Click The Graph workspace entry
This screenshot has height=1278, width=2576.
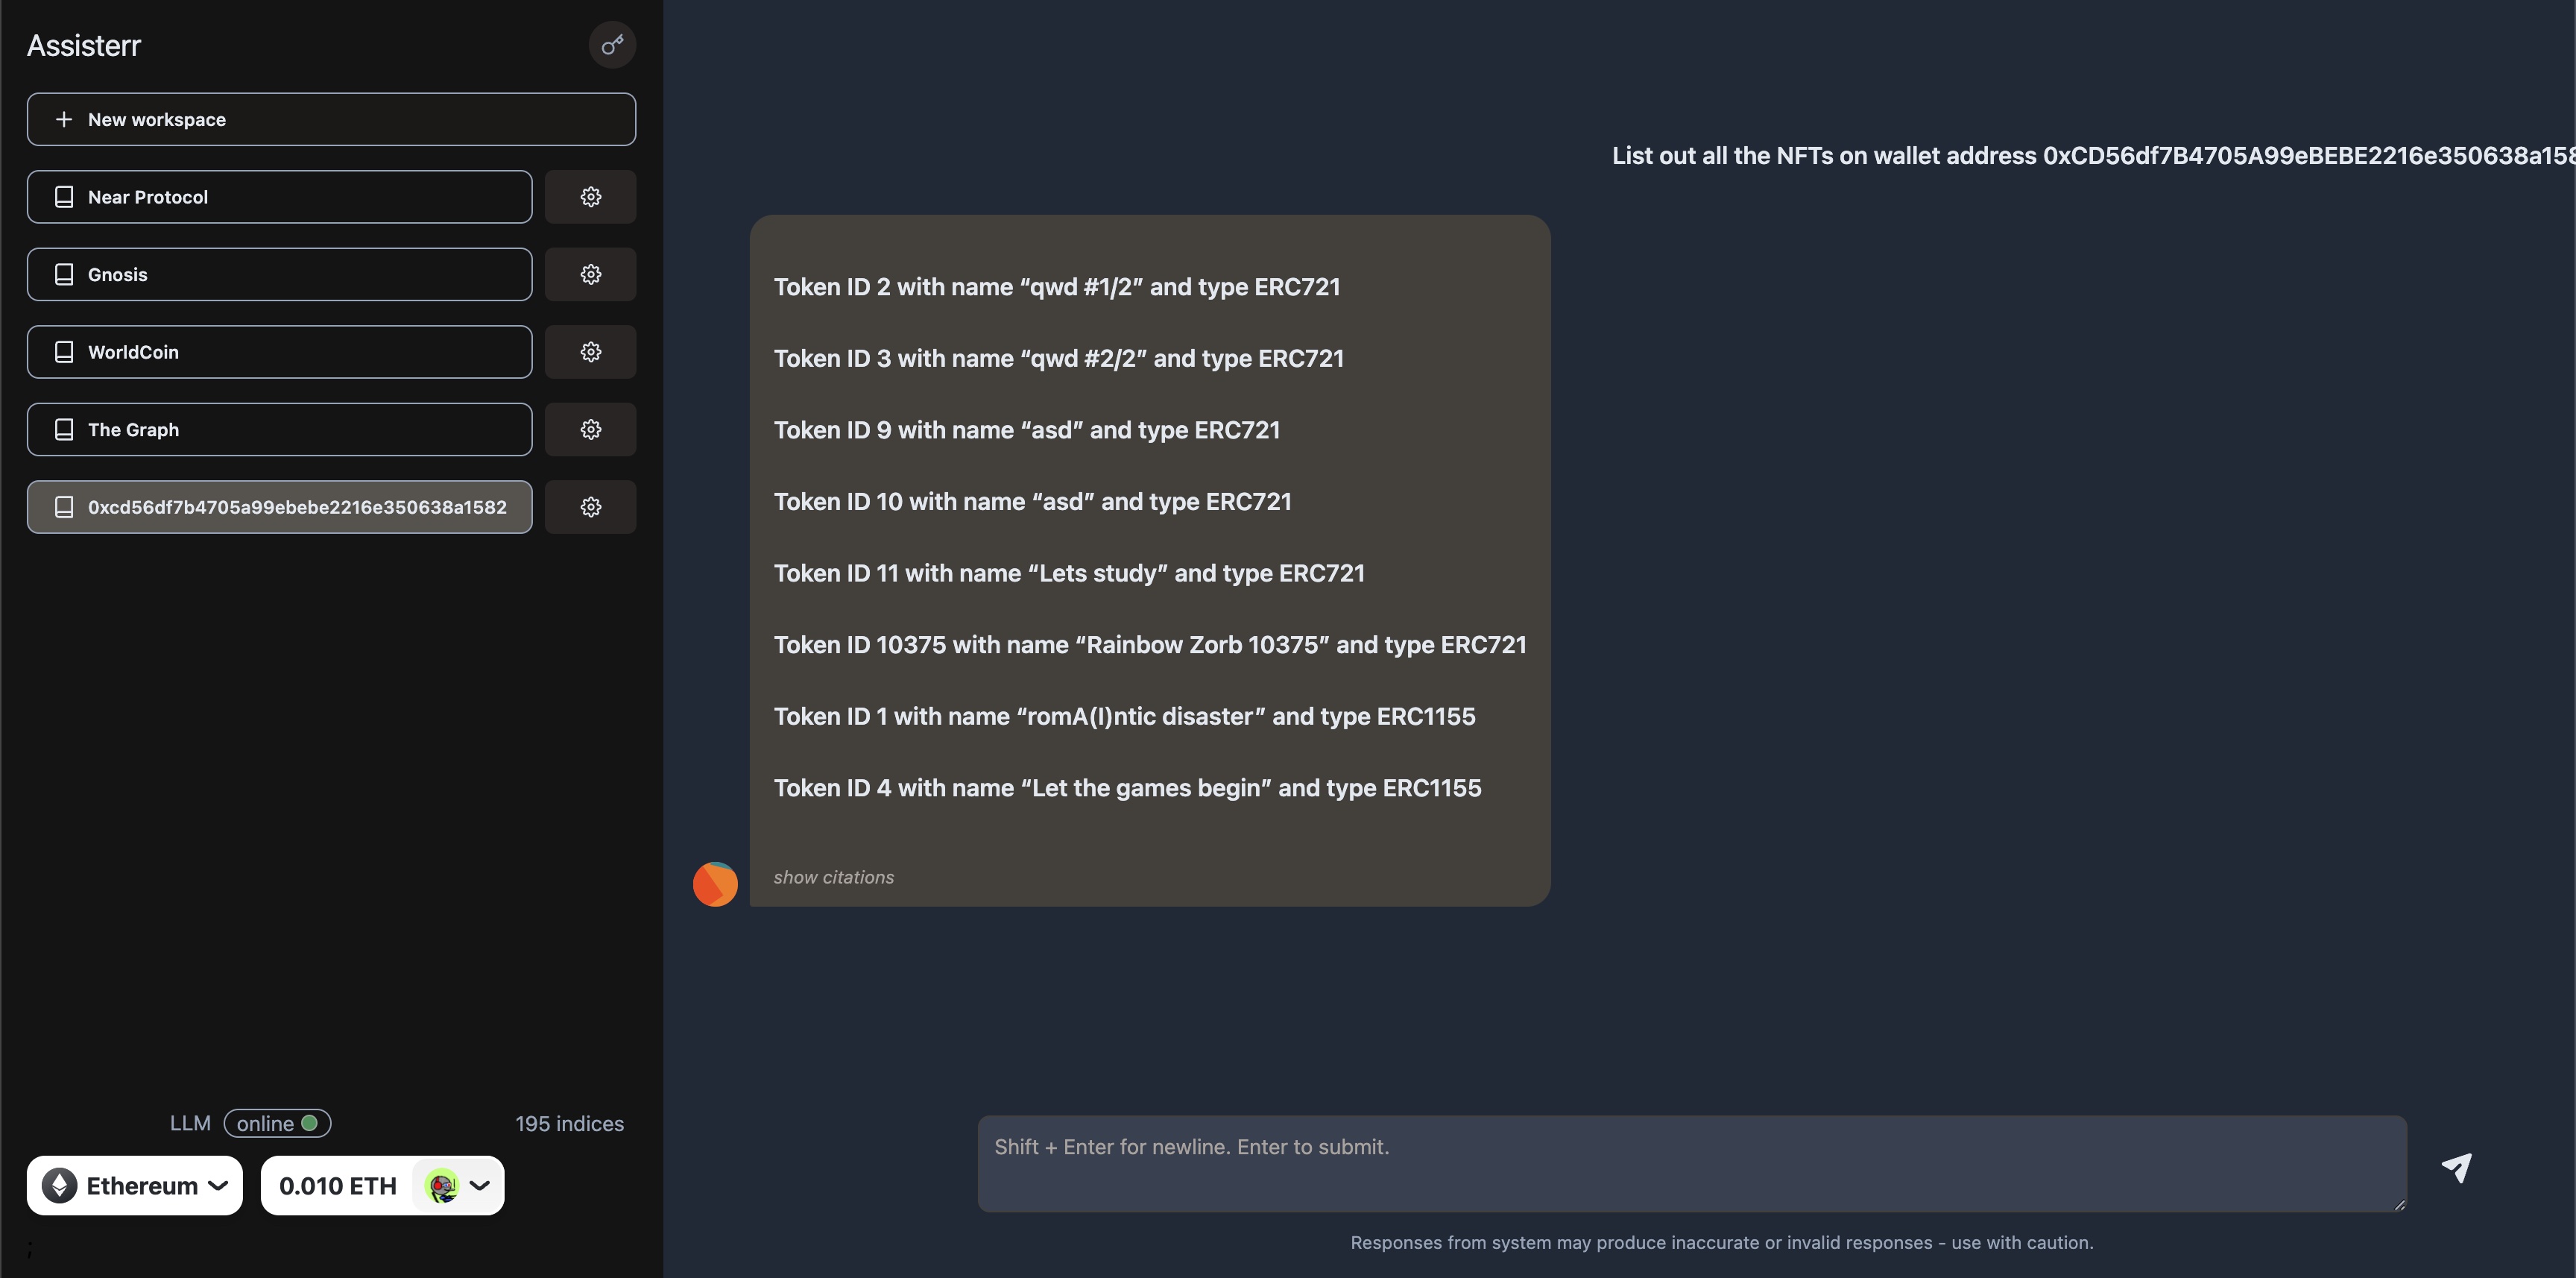point(280,429)
